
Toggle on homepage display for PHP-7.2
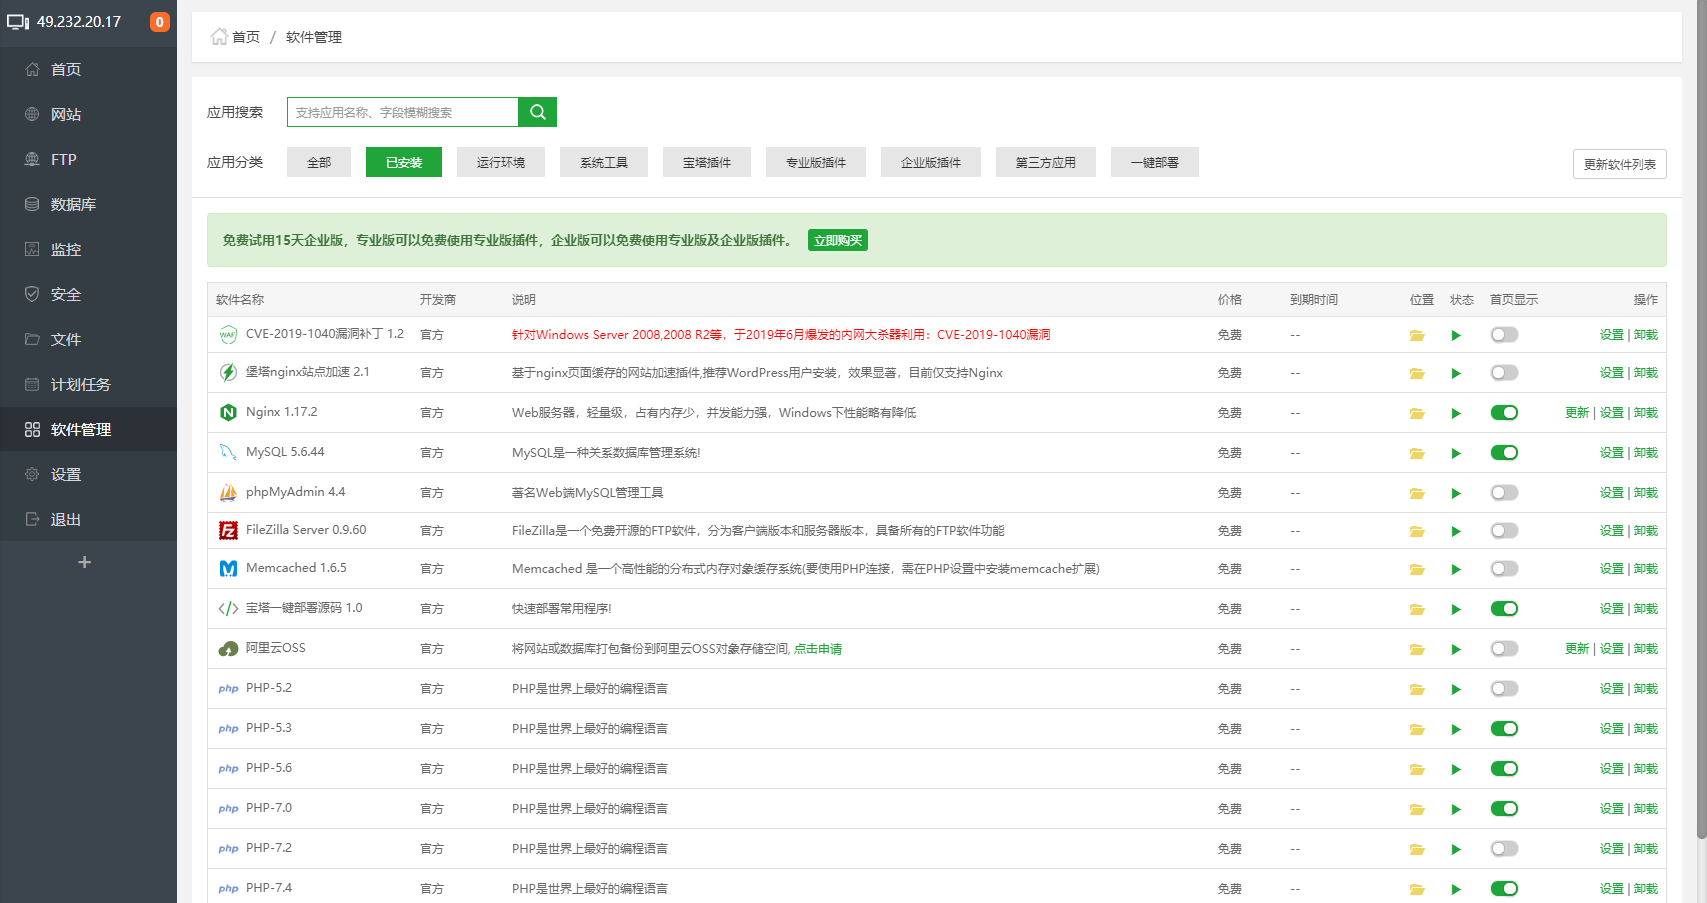[1504, 849]
